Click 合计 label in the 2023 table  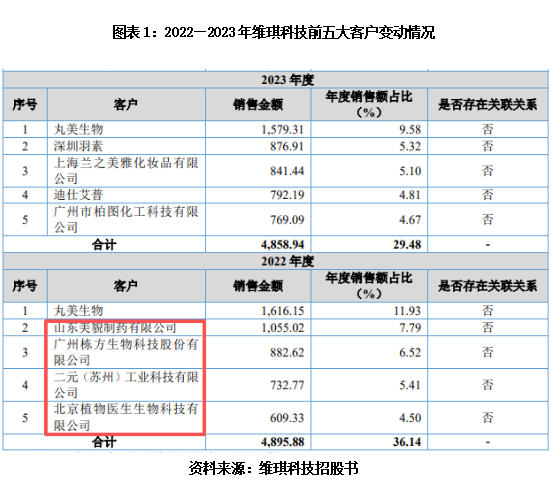click(104, 245)
